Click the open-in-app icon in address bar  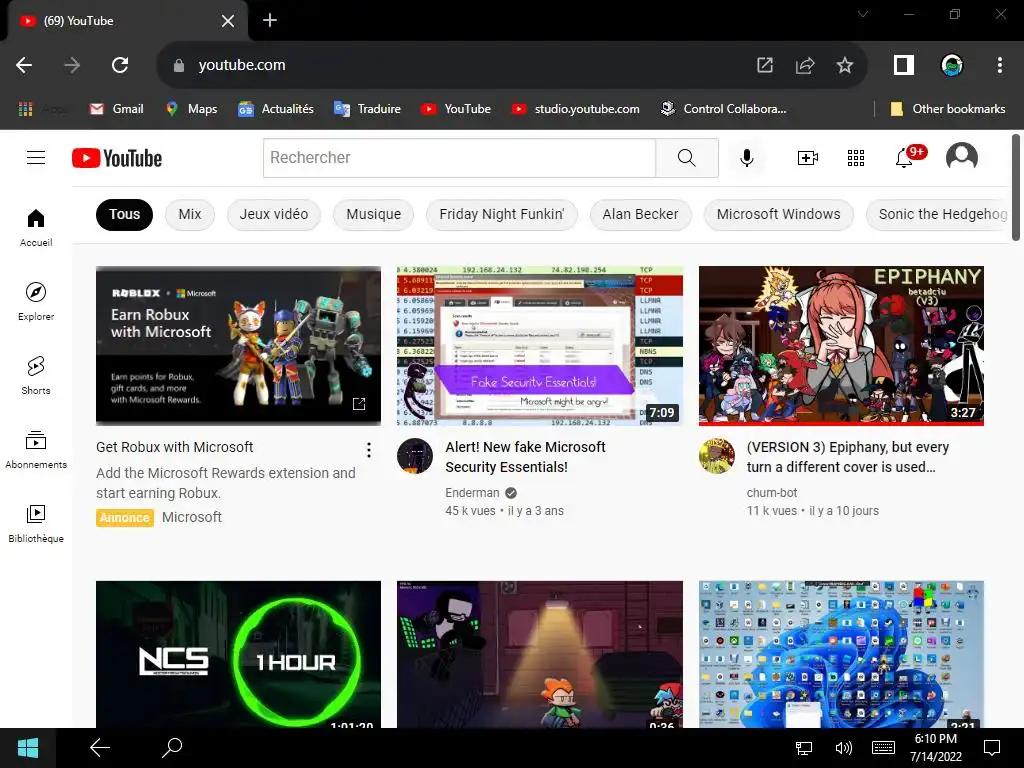pos(765,65)
